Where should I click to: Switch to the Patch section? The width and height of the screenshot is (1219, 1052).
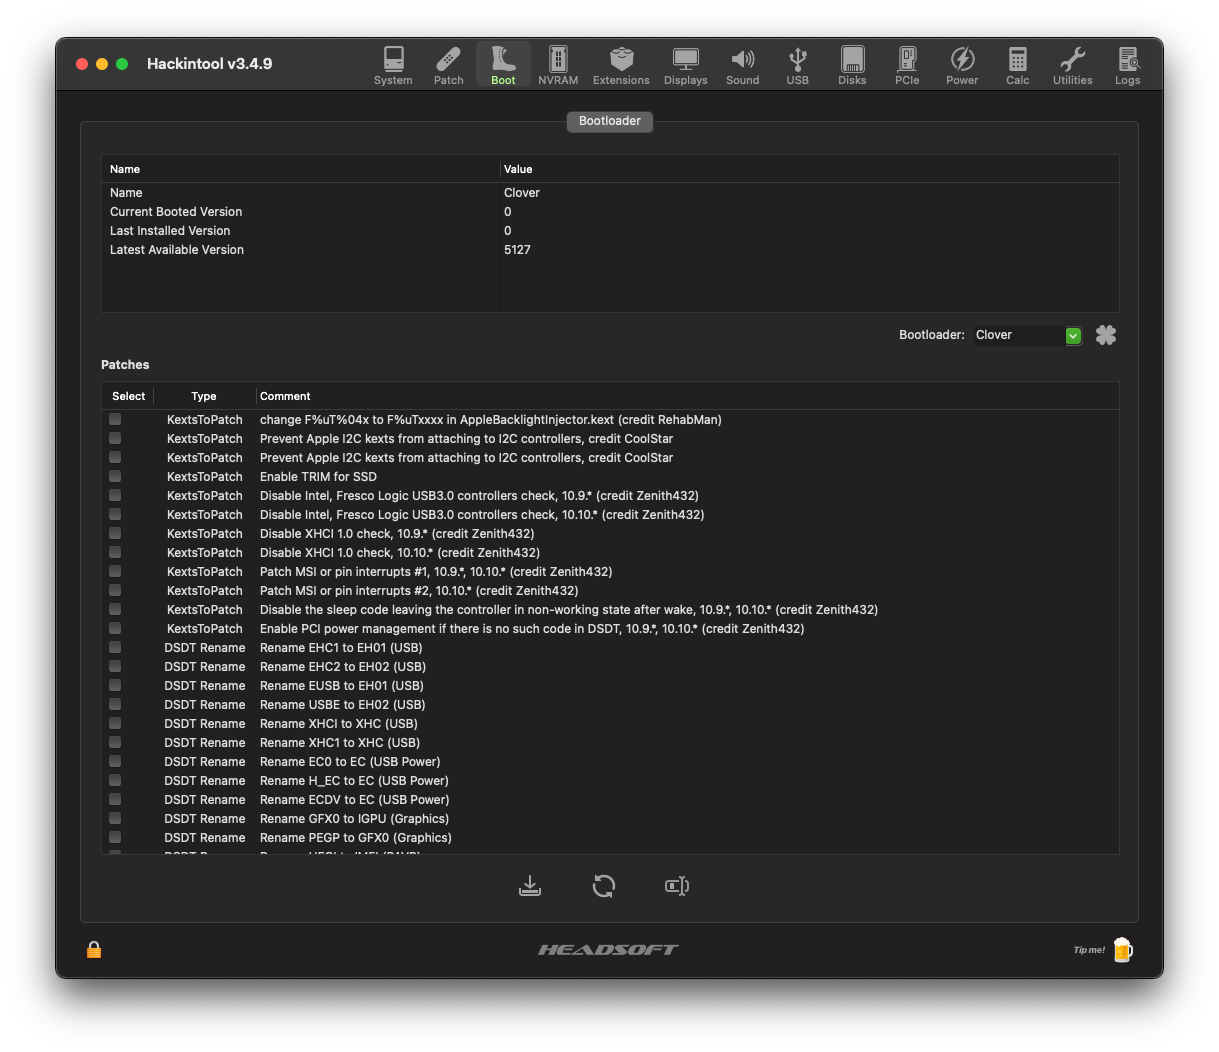(448, 66)
